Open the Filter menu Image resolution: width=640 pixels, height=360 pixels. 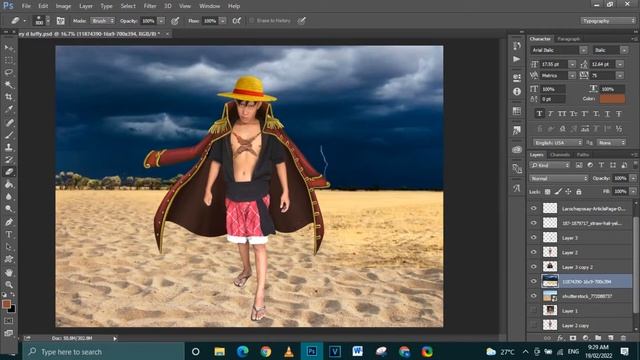pos(150,6)
